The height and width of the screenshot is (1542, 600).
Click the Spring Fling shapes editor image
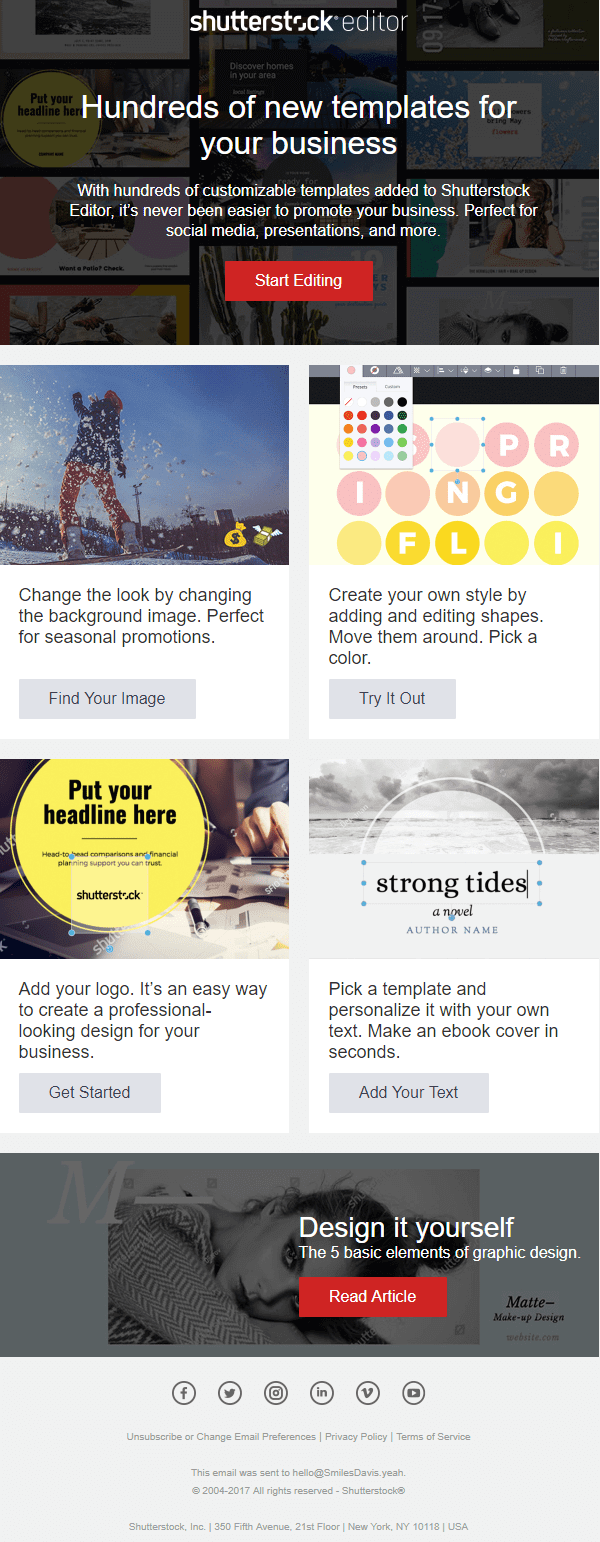click(x=454, y=465)
